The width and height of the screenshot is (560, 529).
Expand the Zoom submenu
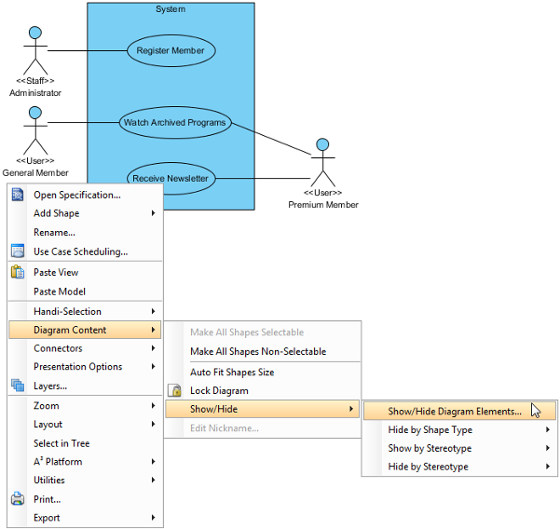(85, 406)
